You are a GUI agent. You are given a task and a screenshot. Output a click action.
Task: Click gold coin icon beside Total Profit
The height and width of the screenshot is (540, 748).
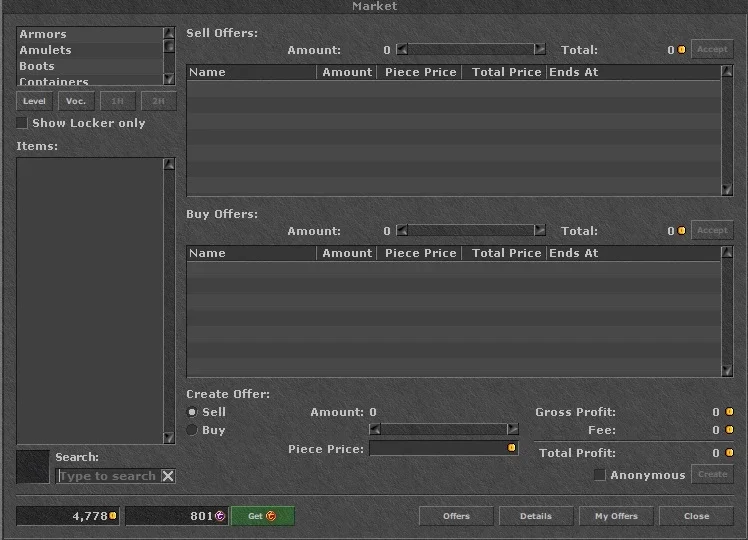[x=729, y=452]
